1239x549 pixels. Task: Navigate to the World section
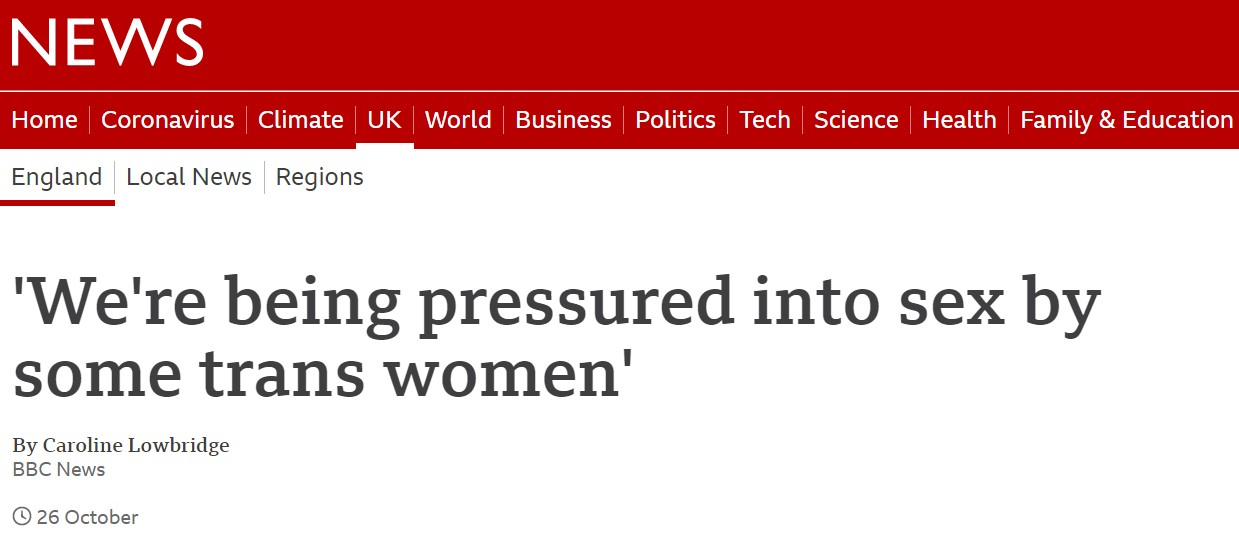tap(458, 120)
